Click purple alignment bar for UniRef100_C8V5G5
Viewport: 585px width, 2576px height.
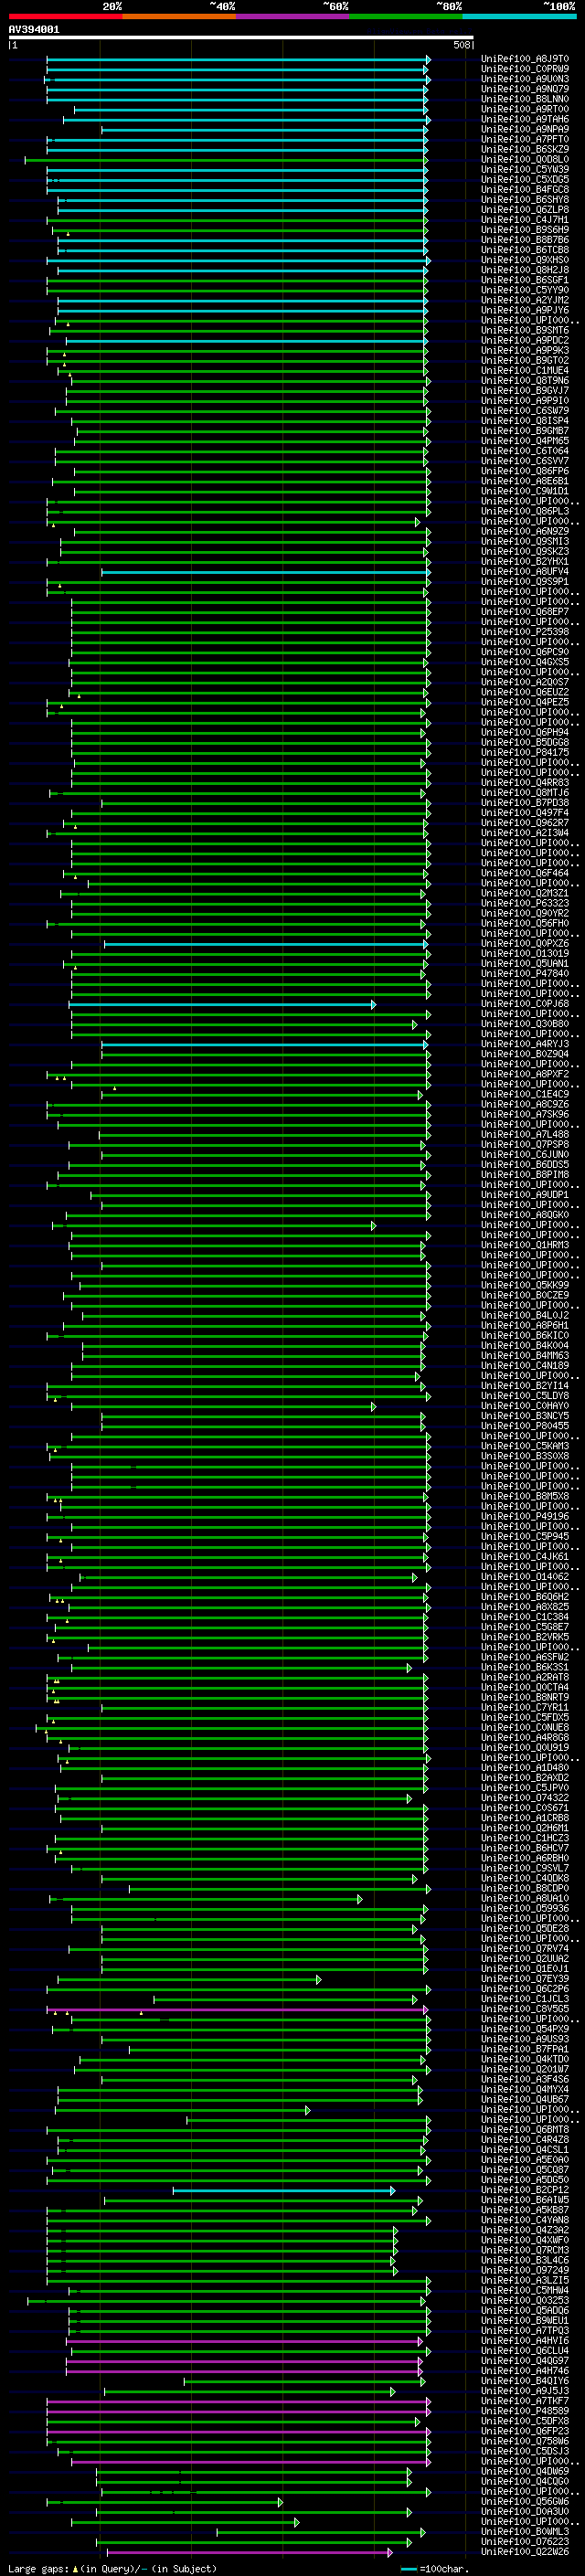click(x=237, y=2010)
